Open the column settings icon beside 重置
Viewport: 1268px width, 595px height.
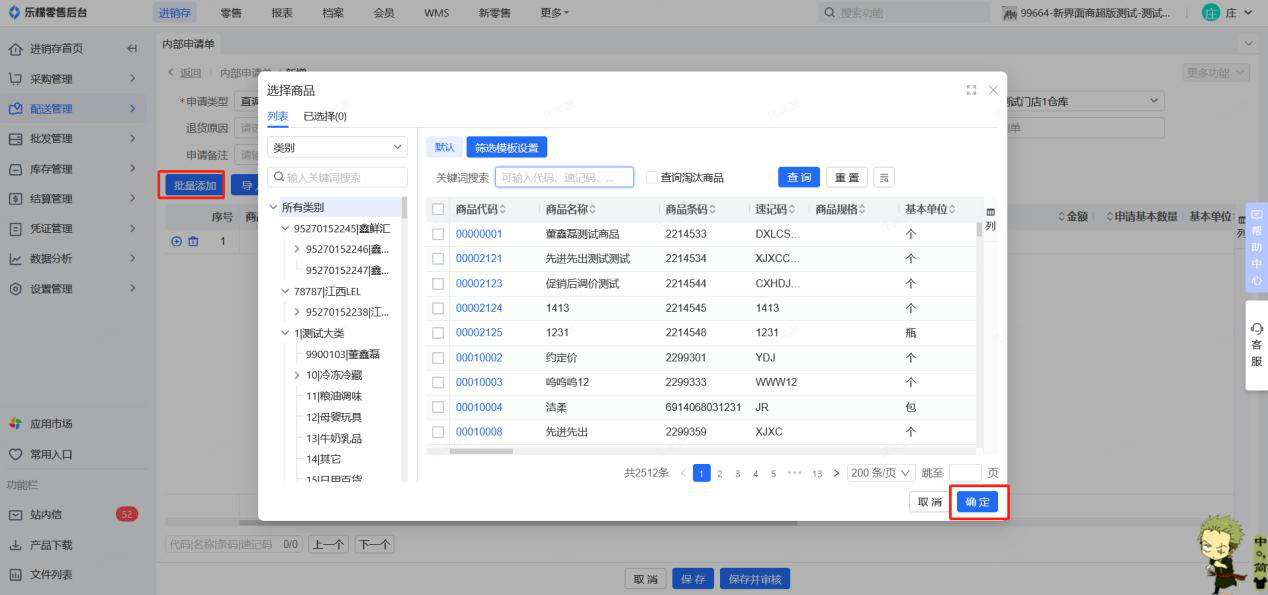tap(884, 177)
